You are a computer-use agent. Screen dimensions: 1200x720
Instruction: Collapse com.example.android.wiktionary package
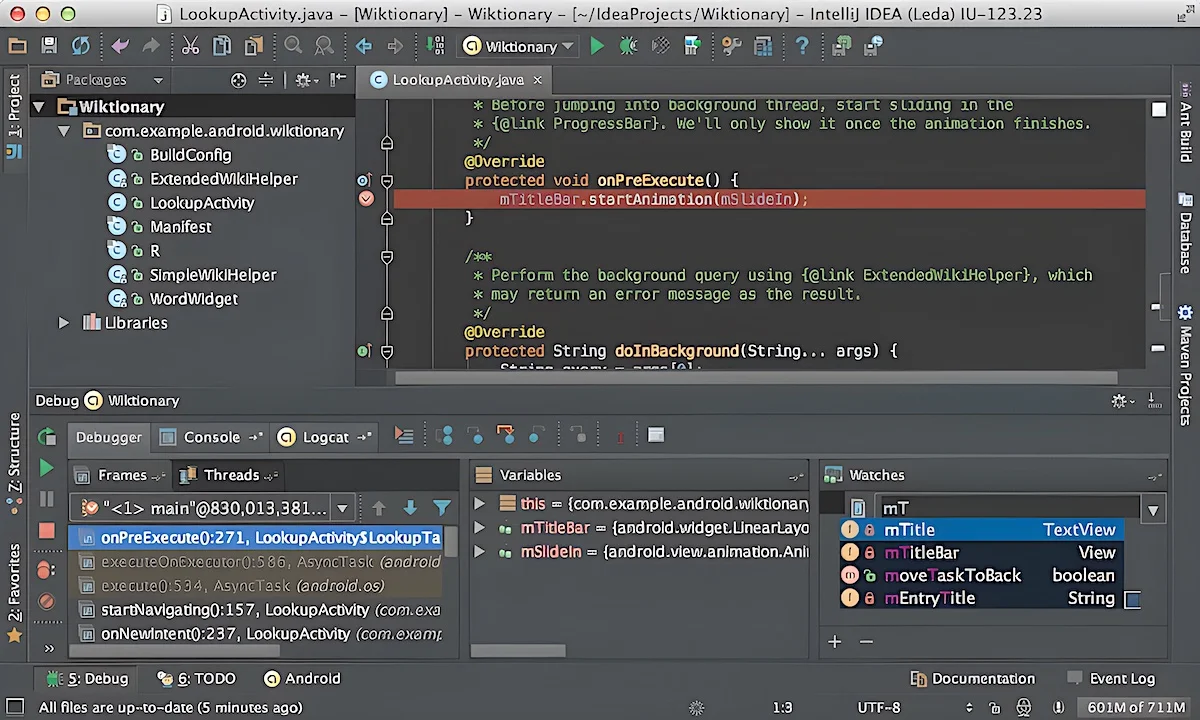coord(64,131)
